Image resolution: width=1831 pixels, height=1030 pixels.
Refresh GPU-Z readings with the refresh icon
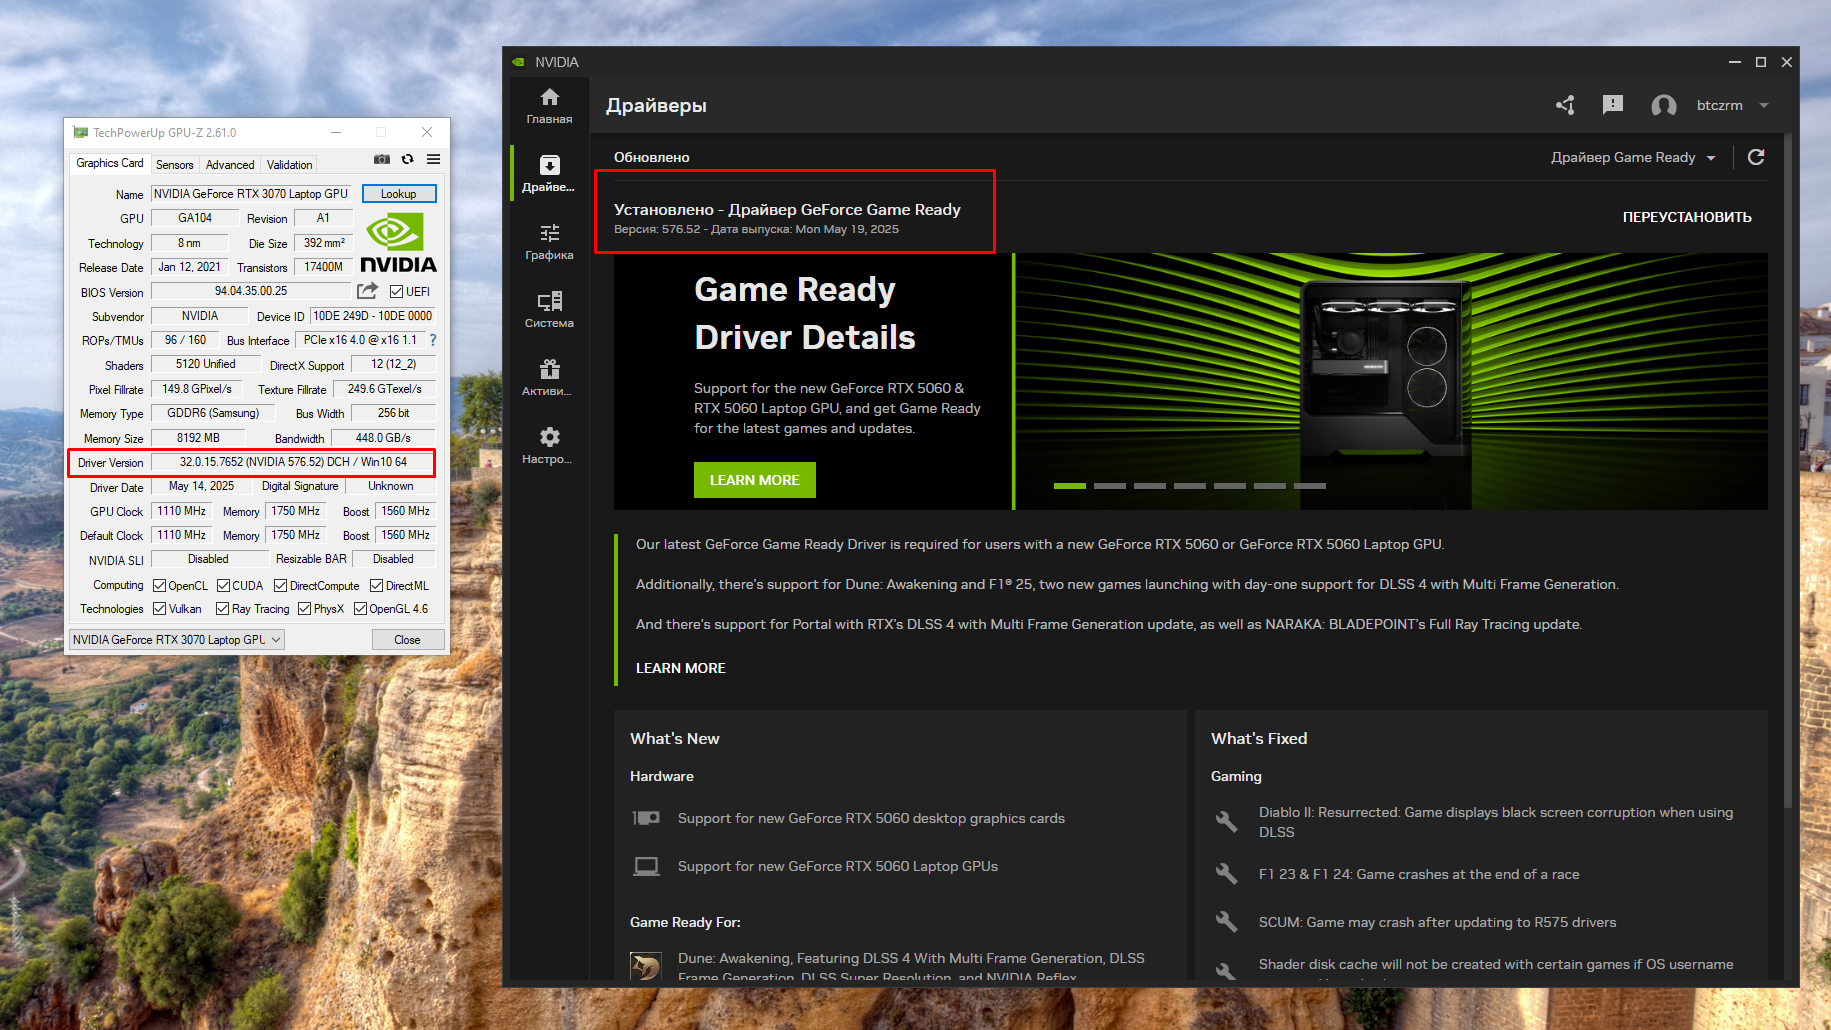(408, 159)
